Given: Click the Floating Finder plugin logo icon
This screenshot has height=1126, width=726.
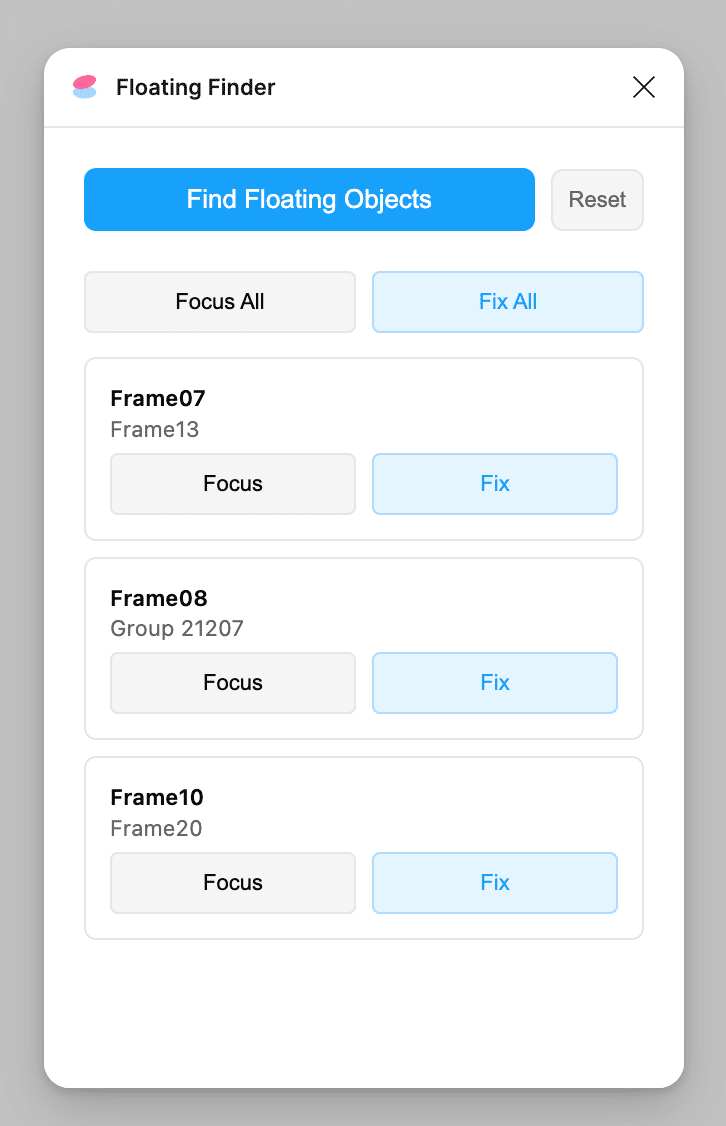Looking at the screenshot, I should click(84, 87).
